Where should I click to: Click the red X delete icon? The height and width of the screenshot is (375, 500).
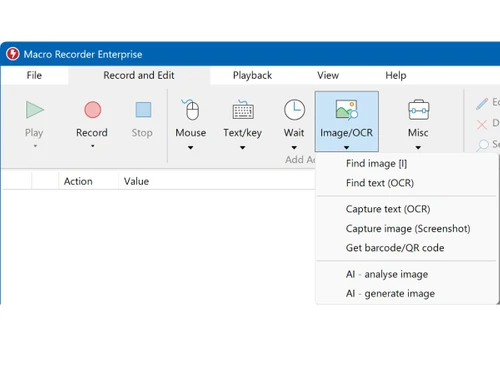[x=482, y=125]
